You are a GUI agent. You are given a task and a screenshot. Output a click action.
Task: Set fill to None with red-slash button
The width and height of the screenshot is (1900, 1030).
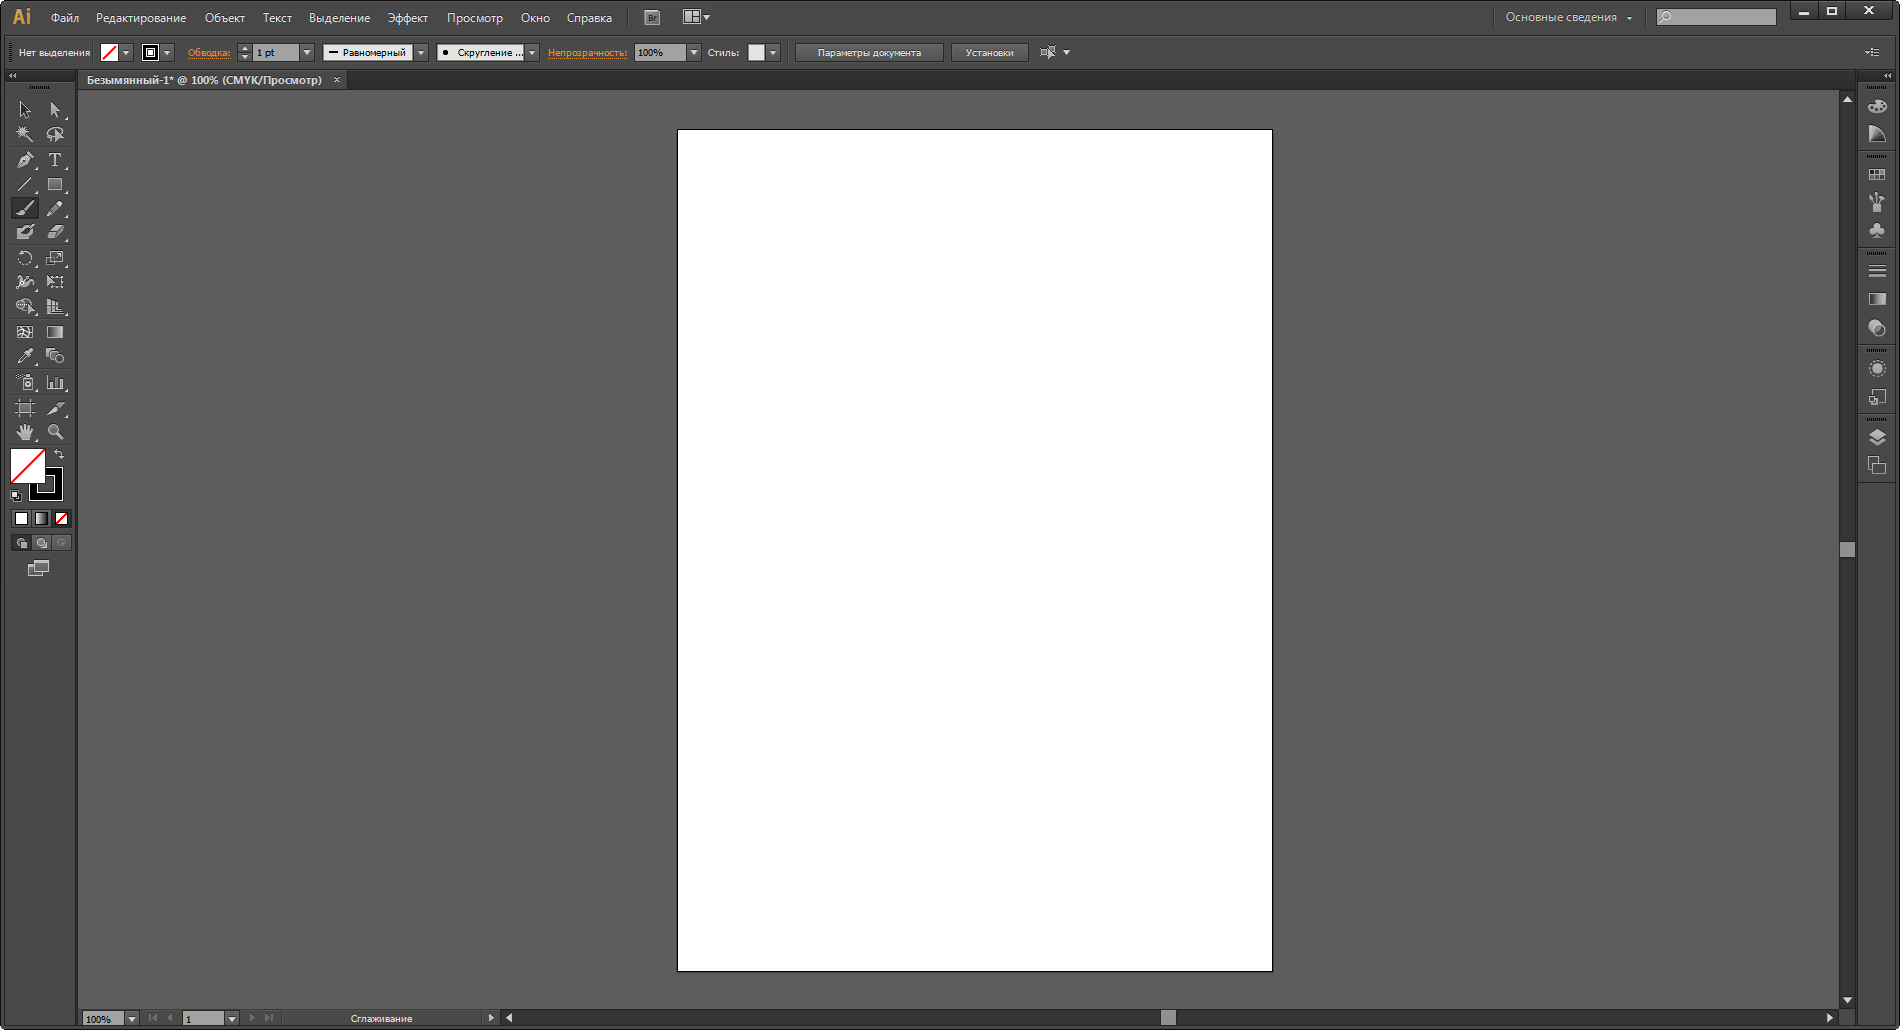point(61,518)
